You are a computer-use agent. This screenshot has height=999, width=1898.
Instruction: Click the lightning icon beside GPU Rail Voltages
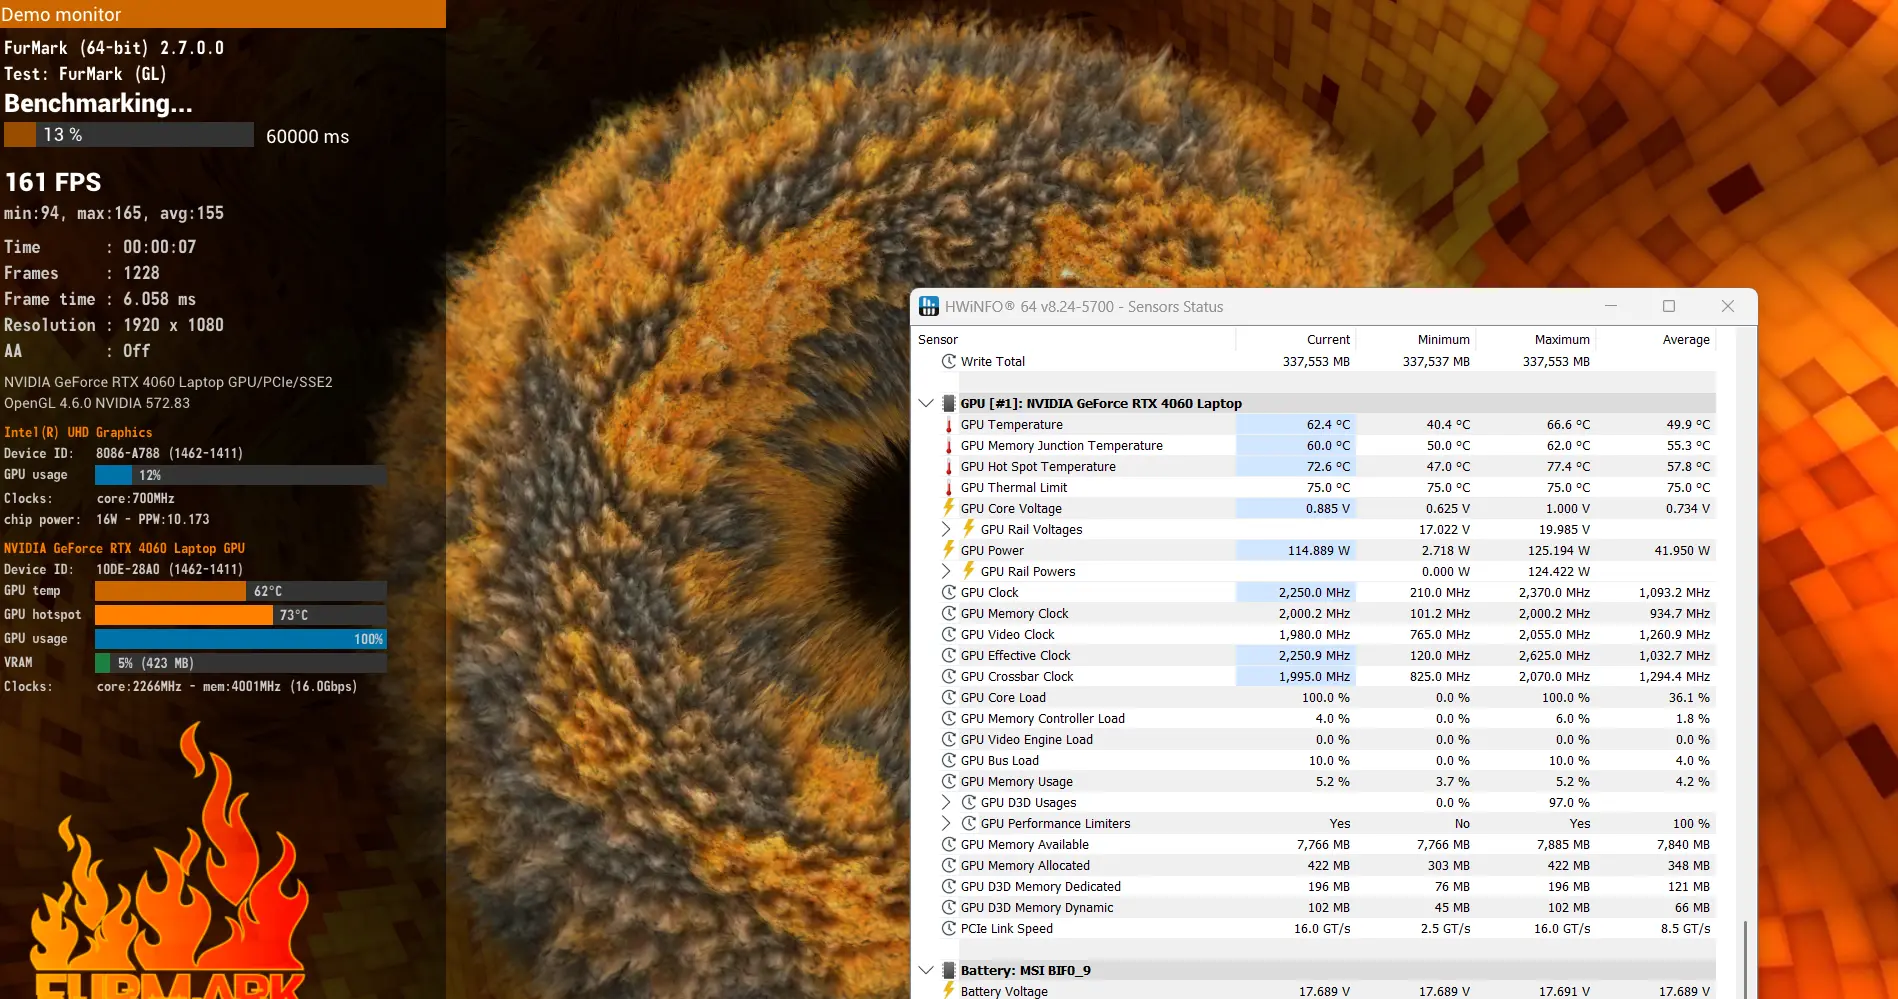(x=969, y=529)
